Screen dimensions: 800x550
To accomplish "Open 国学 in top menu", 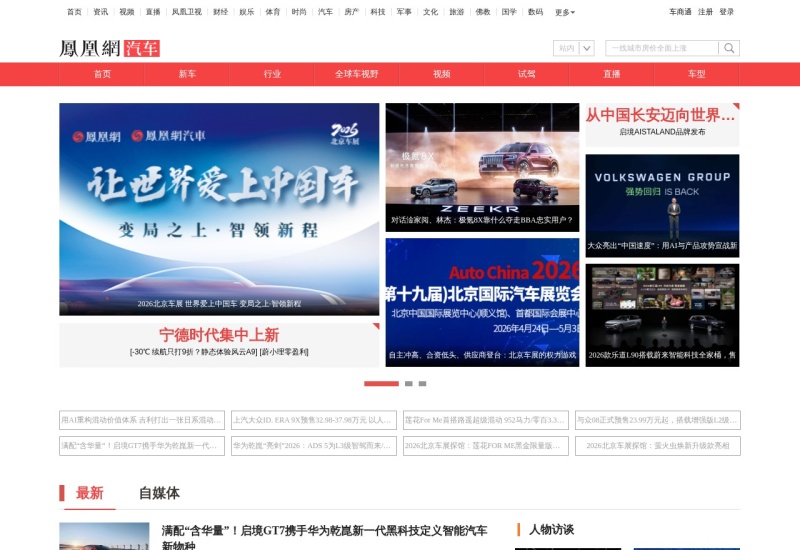I will [509, 12].
